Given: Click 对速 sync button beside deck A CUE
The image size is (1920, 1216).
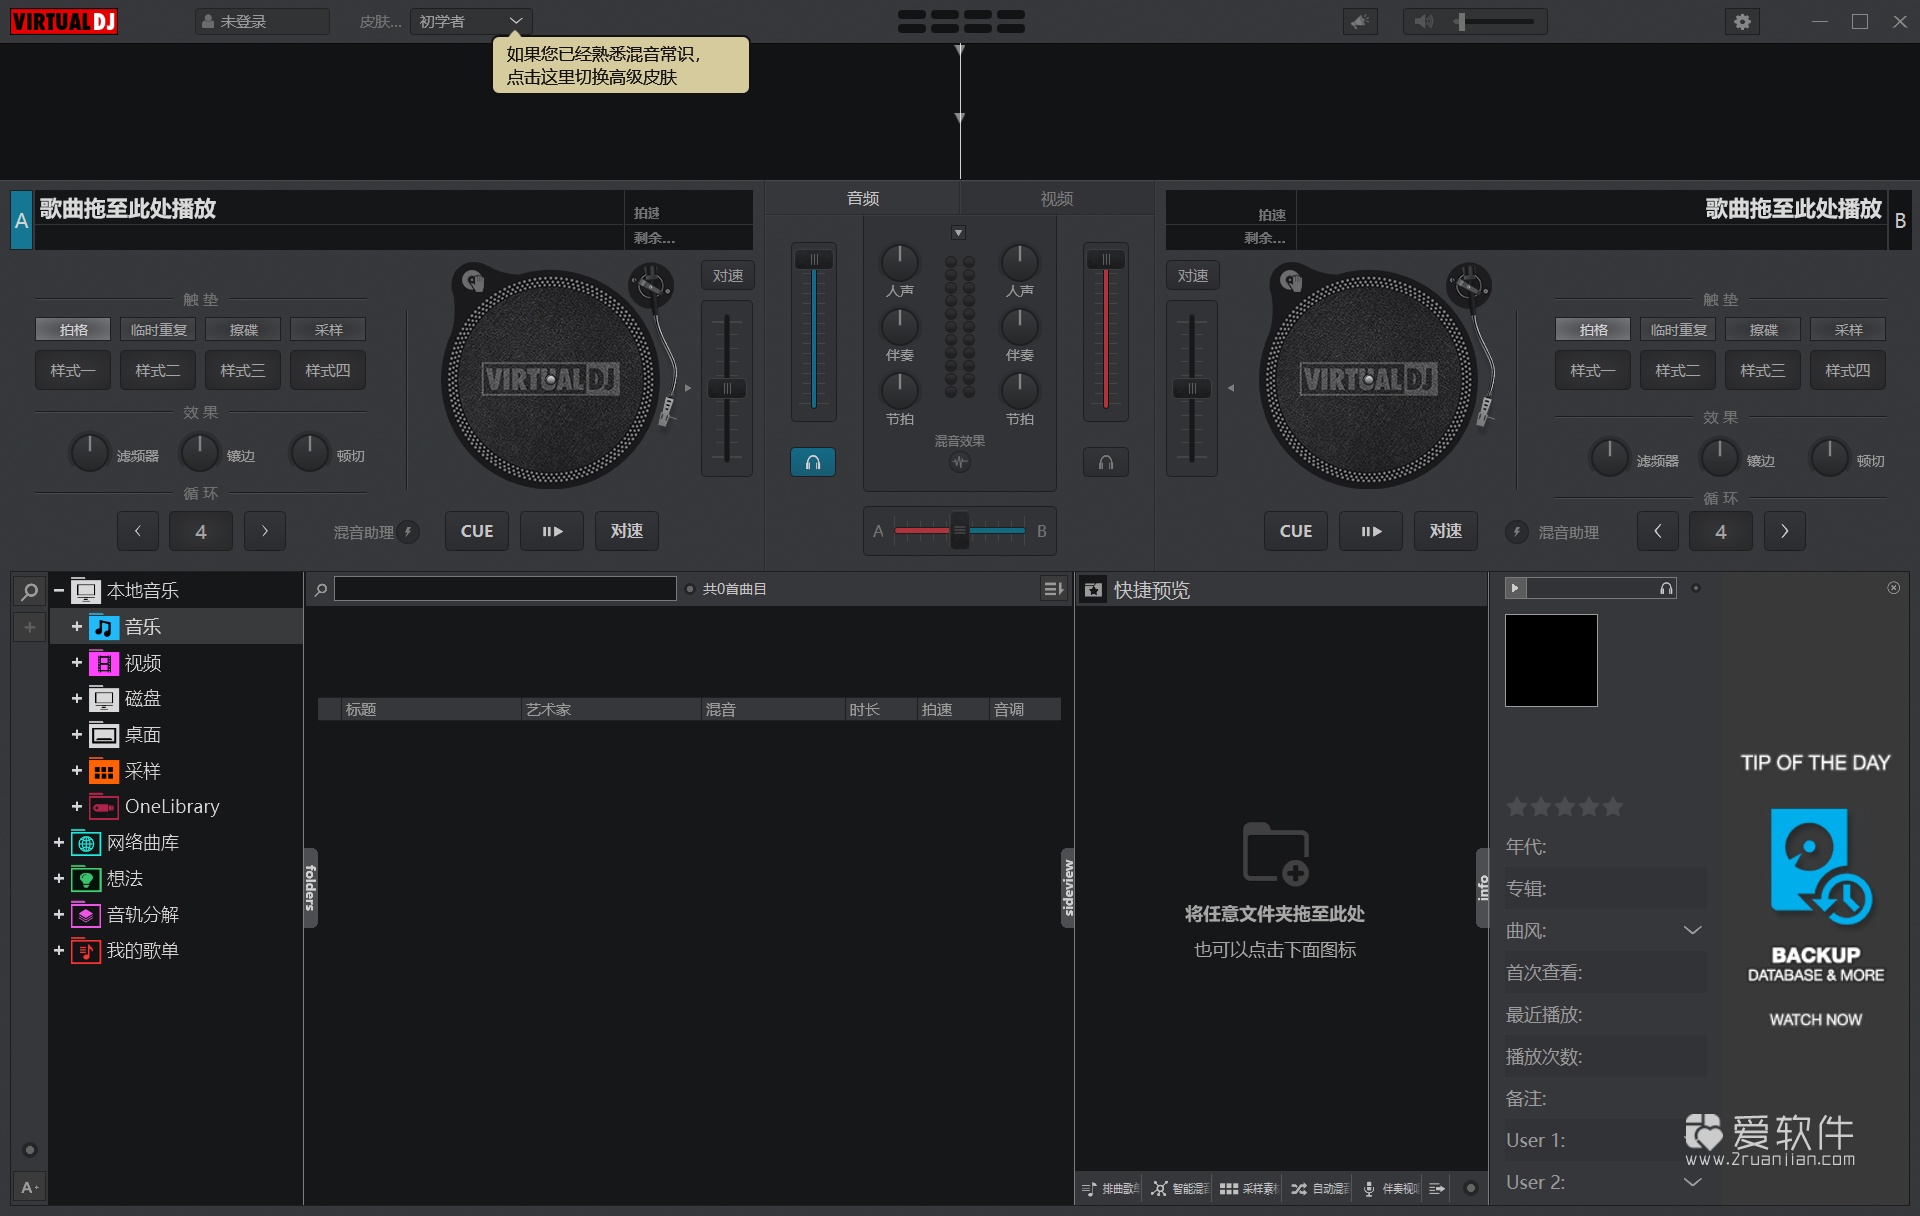Looking at the screenshot, I should pos(627,531).
